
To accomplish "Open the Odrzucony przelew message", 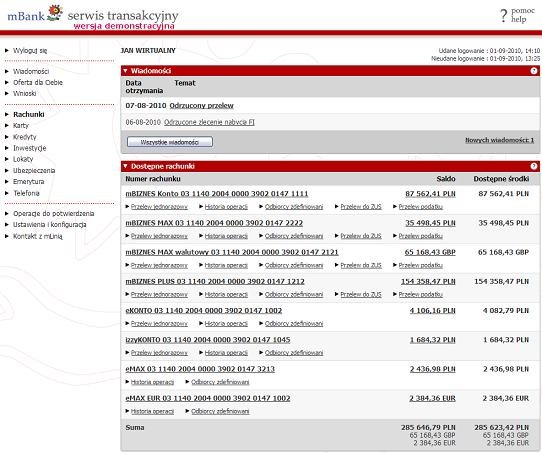I will pyautogui.click(x=202, y=105).
